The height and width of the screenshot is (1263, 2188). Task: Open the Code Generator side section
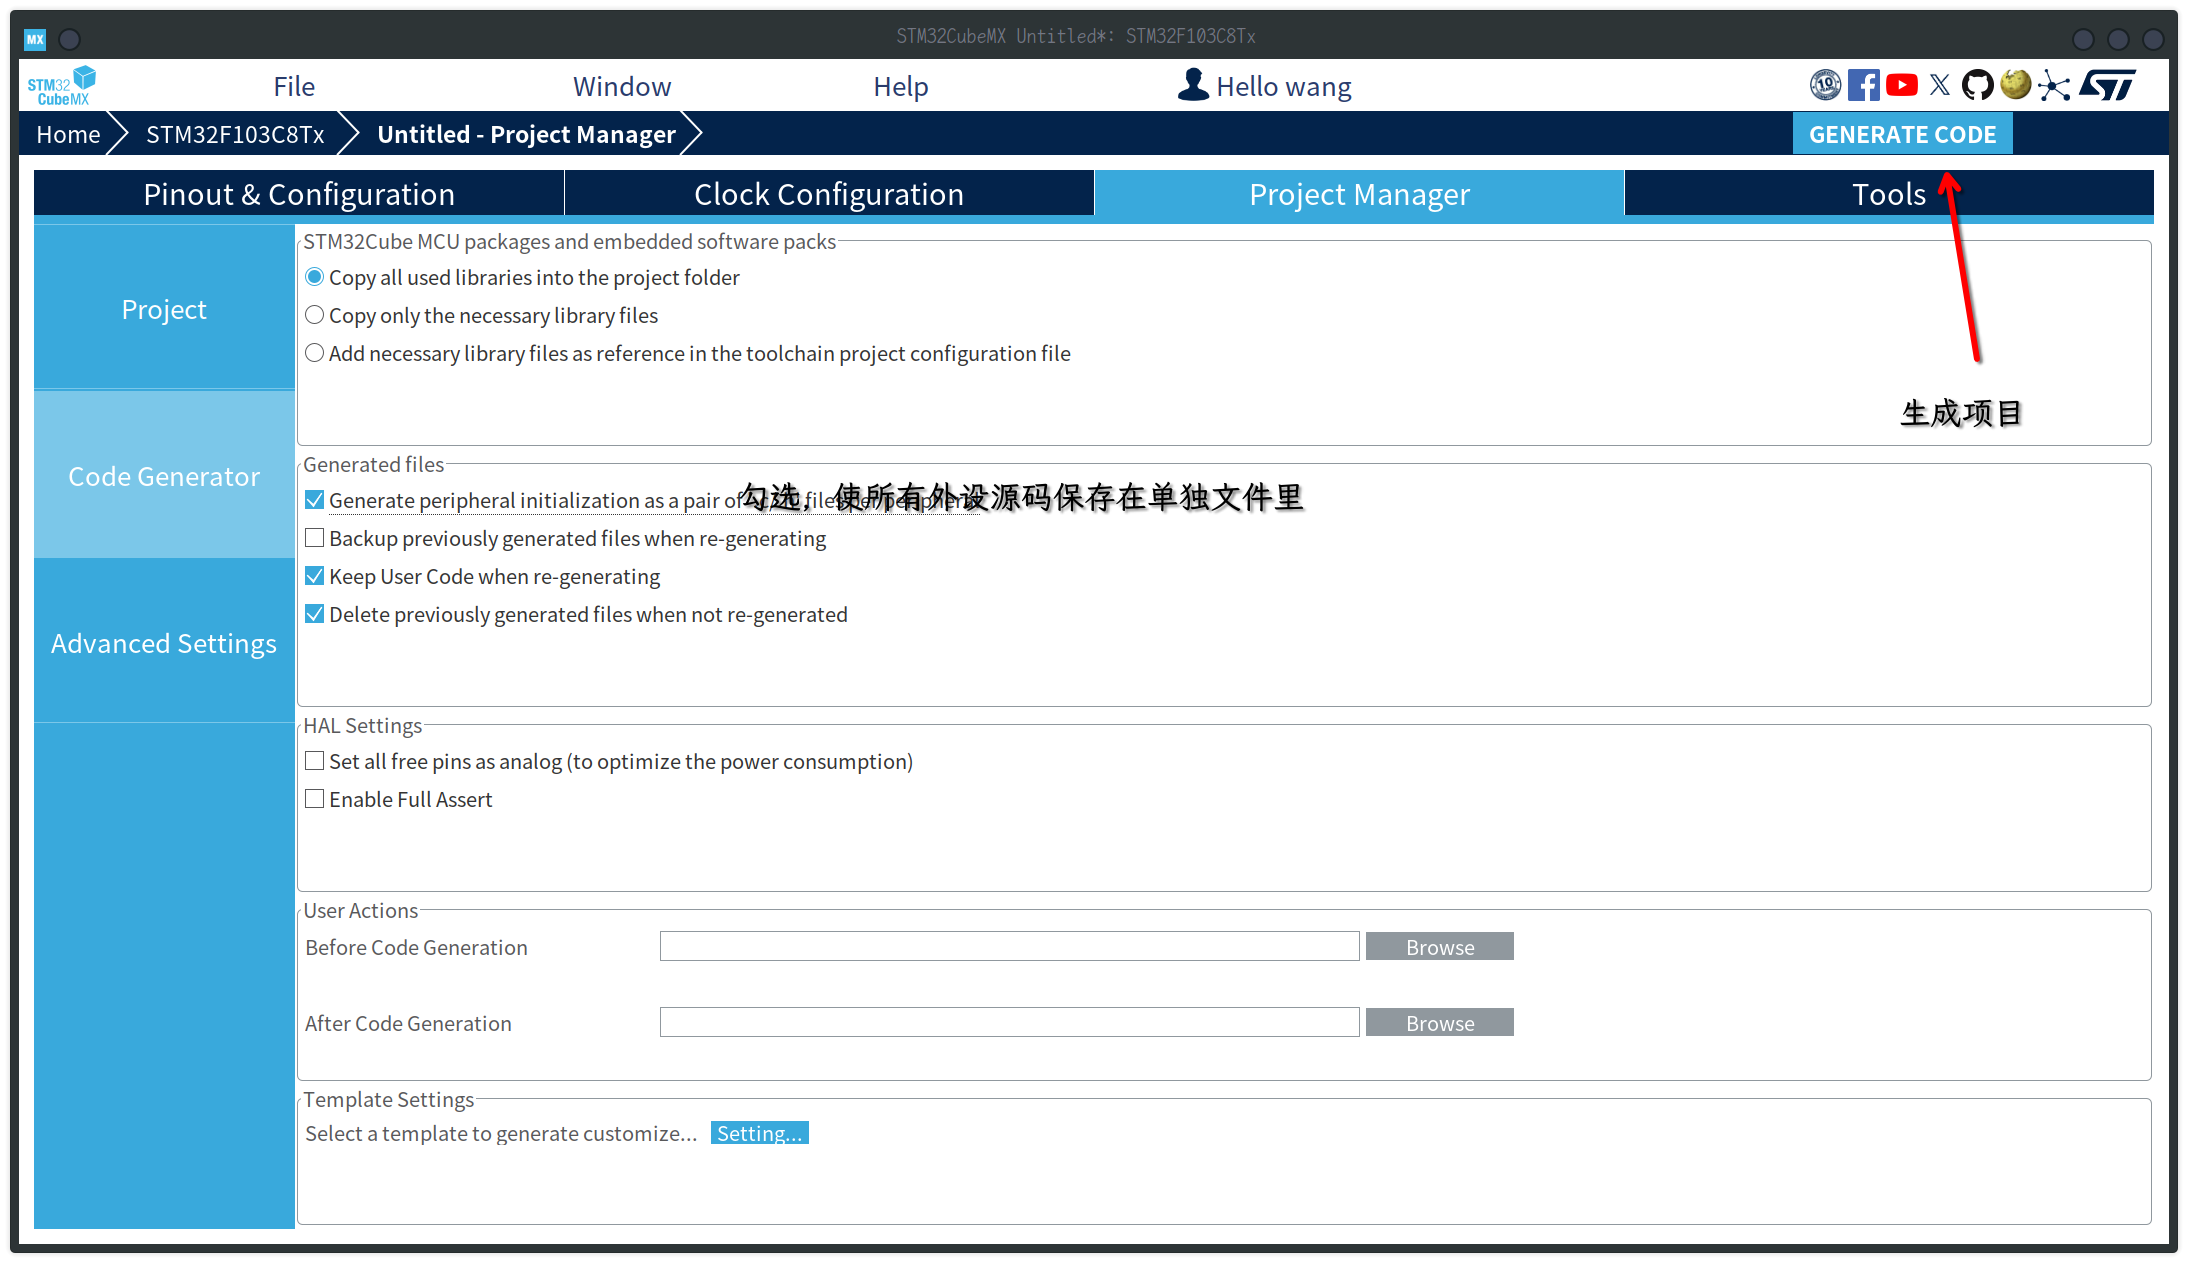(x=164, y=476)
